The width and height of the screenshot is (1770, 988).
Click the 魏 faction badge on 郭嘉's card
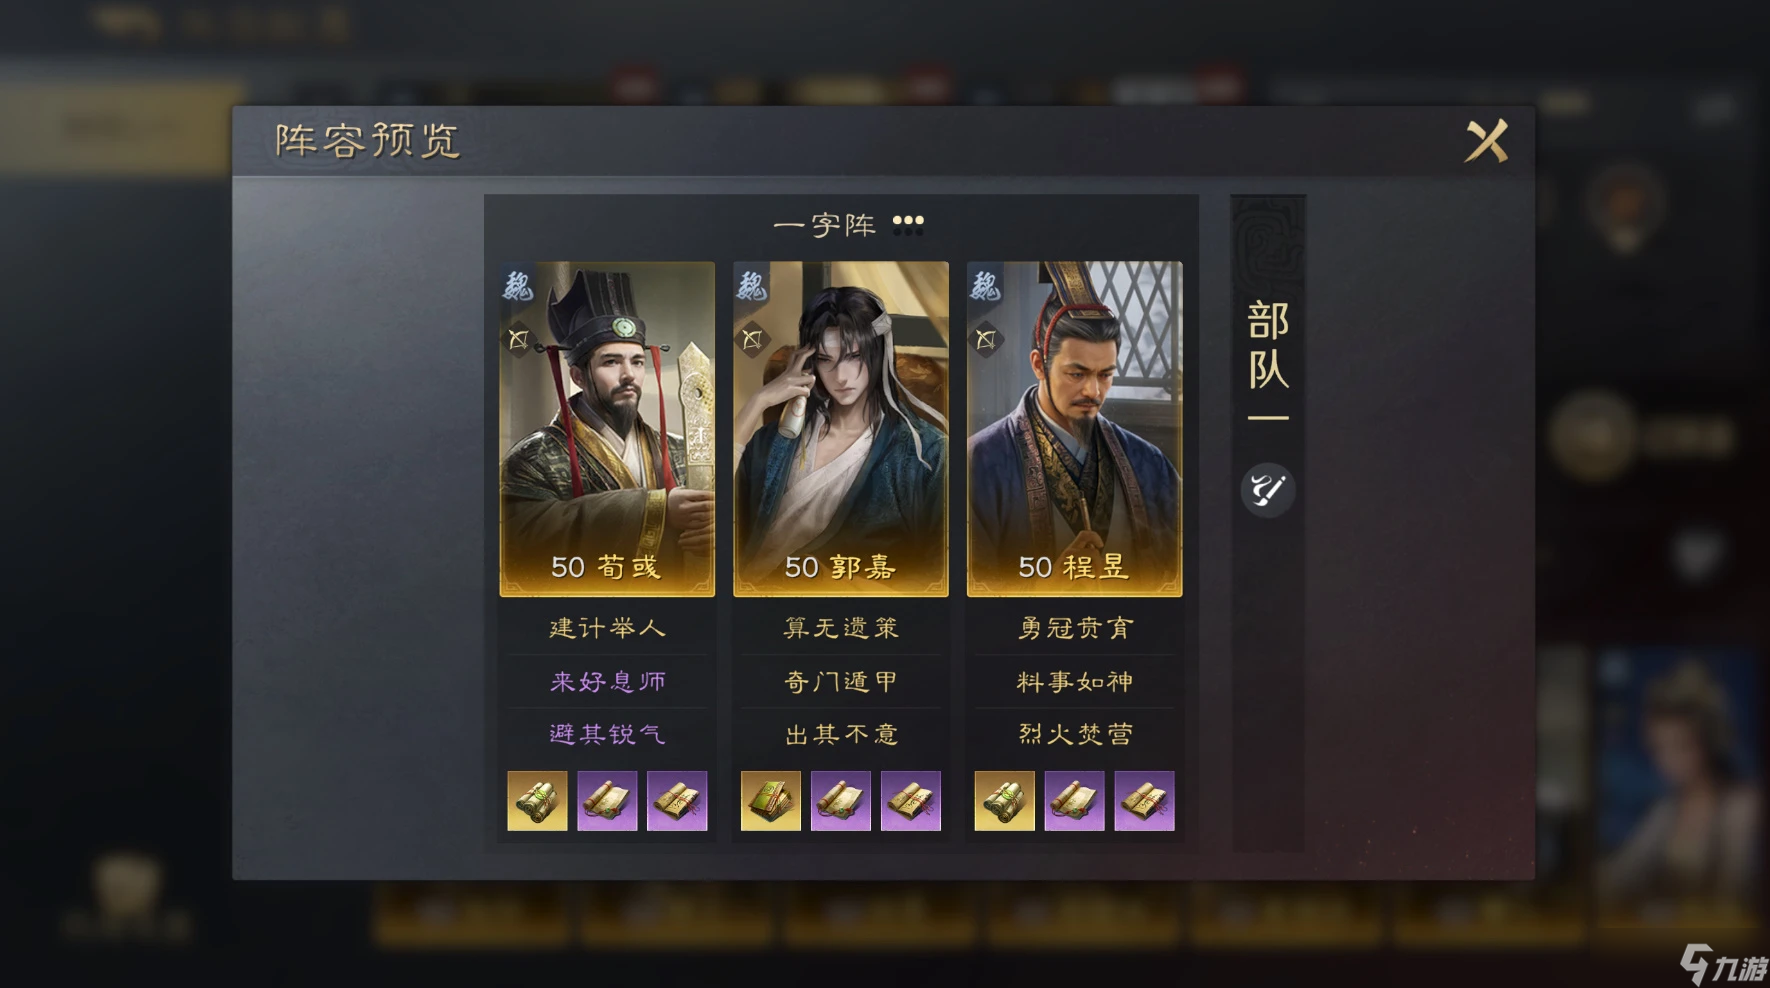[x=751, y=286]
